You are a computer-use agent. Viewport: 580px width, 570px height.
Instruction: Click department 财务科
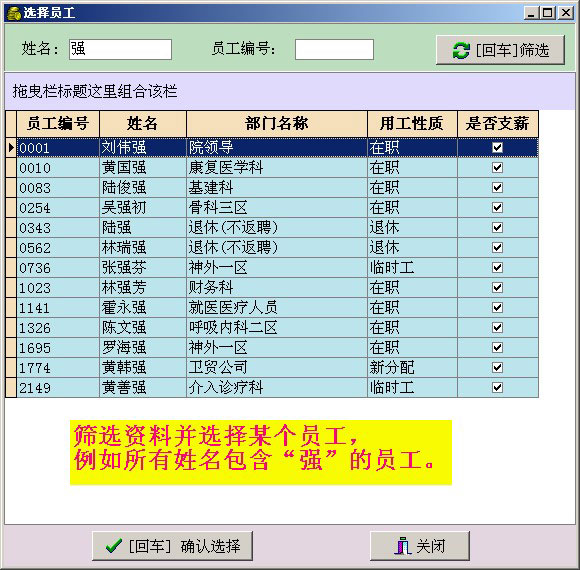tap(211, 287)
